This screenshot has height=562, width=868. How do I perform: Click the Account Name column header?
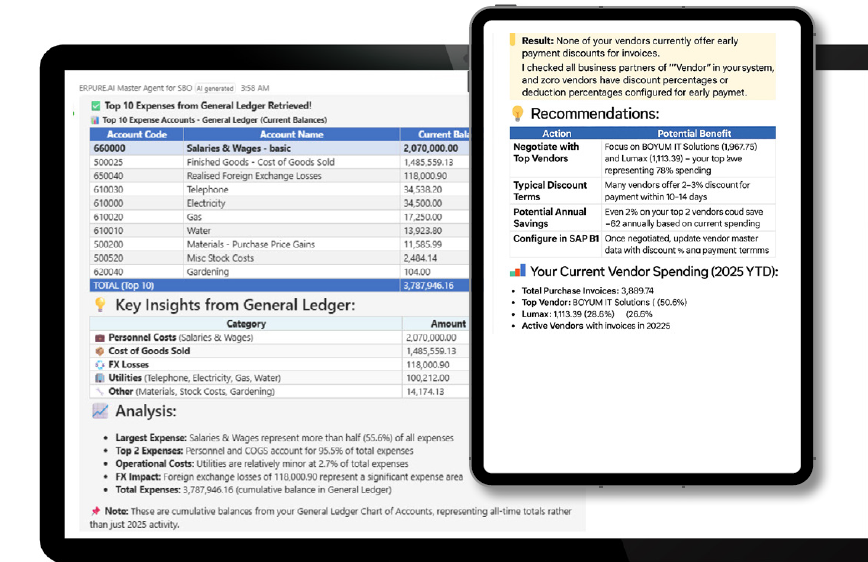click(291, 134)
